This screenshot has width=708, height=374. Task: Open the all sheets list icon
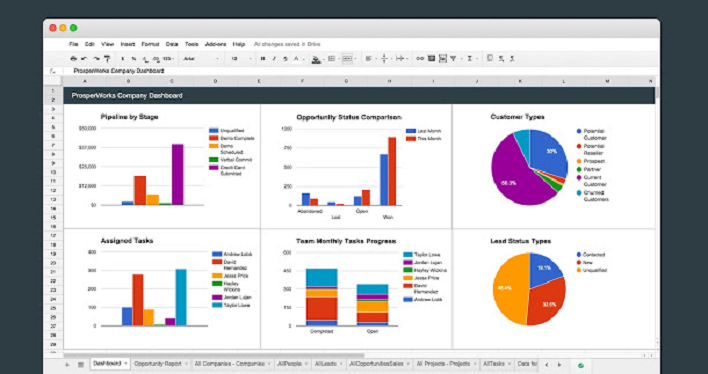coord(81,364)
